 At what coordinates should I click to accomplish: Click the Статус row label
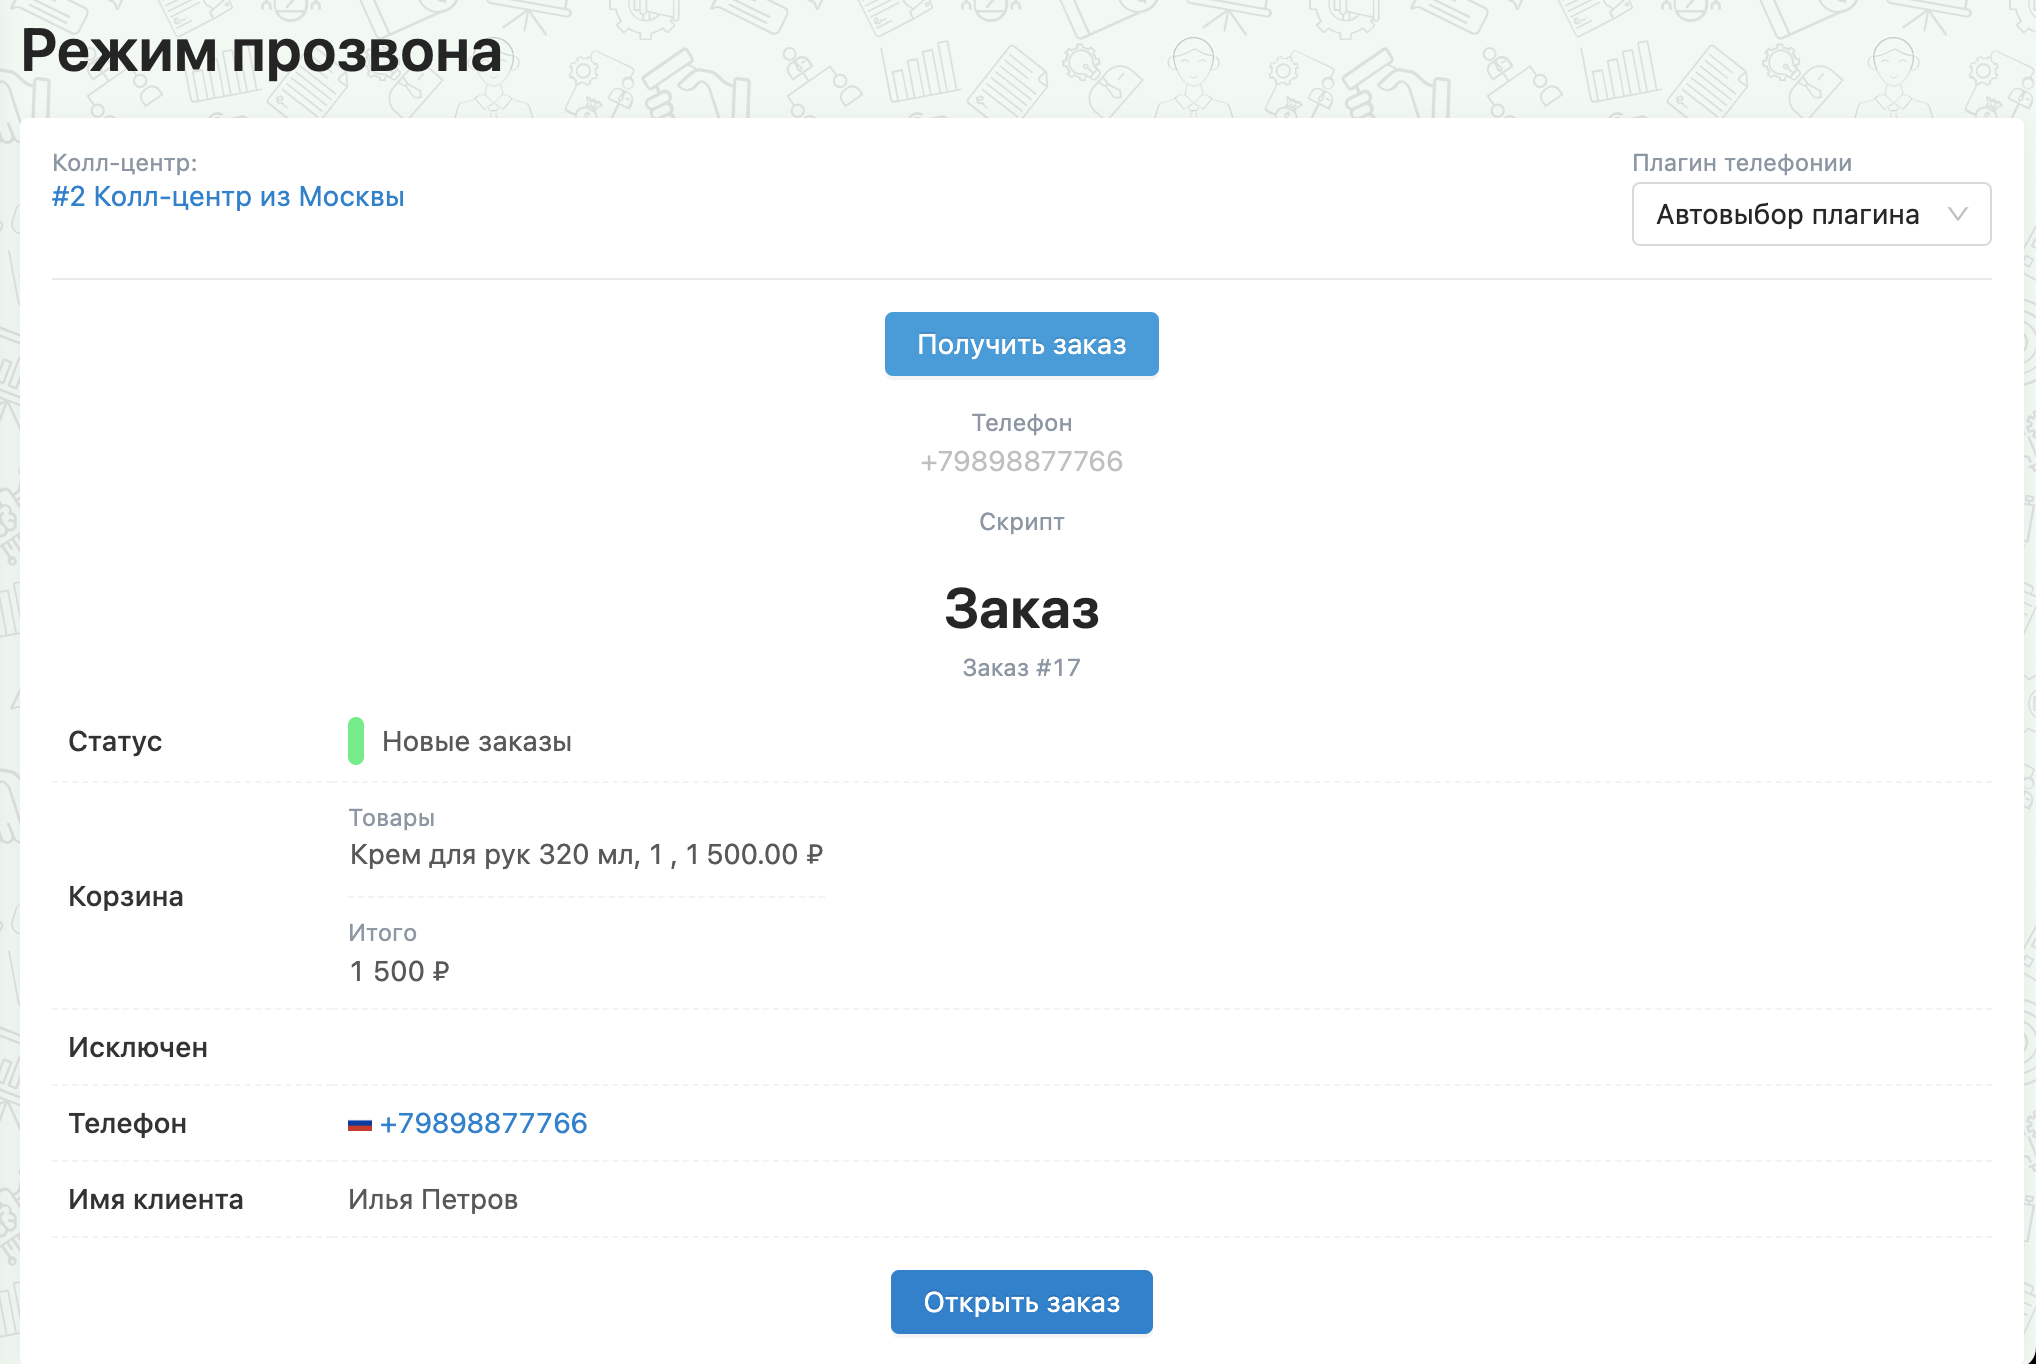pyautogui.click(x=115, y=741)
